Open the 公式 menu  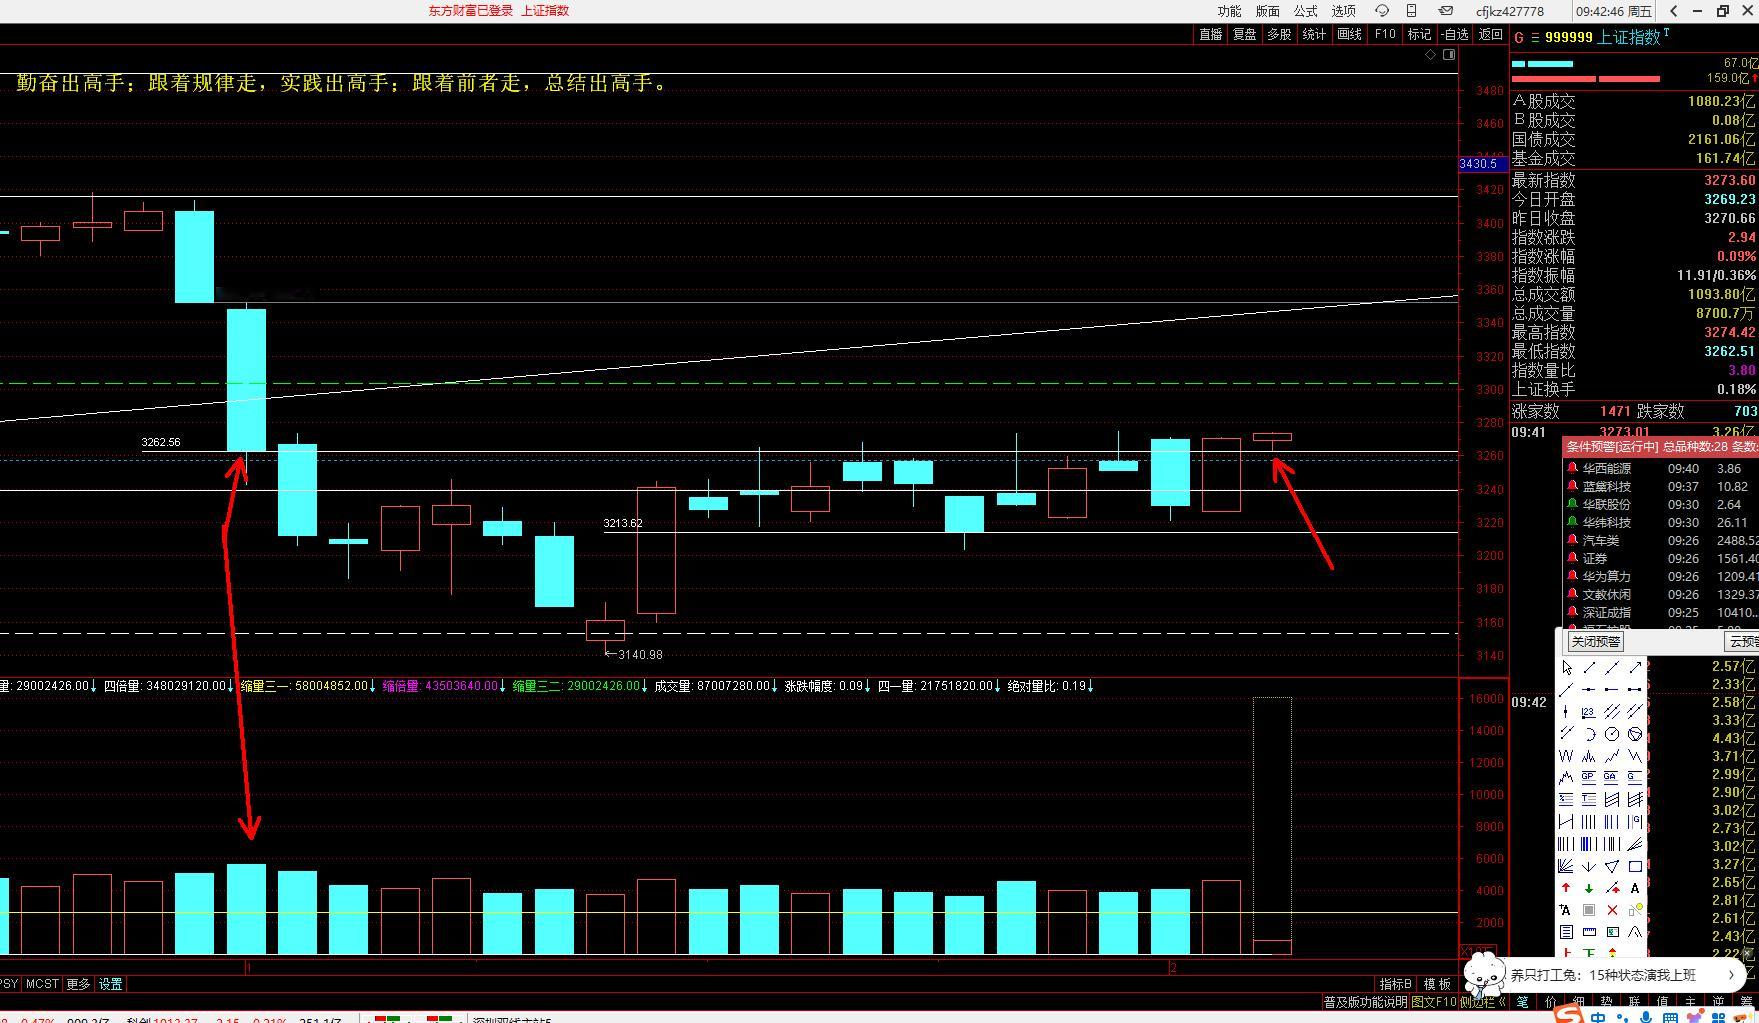point(1305,11)
